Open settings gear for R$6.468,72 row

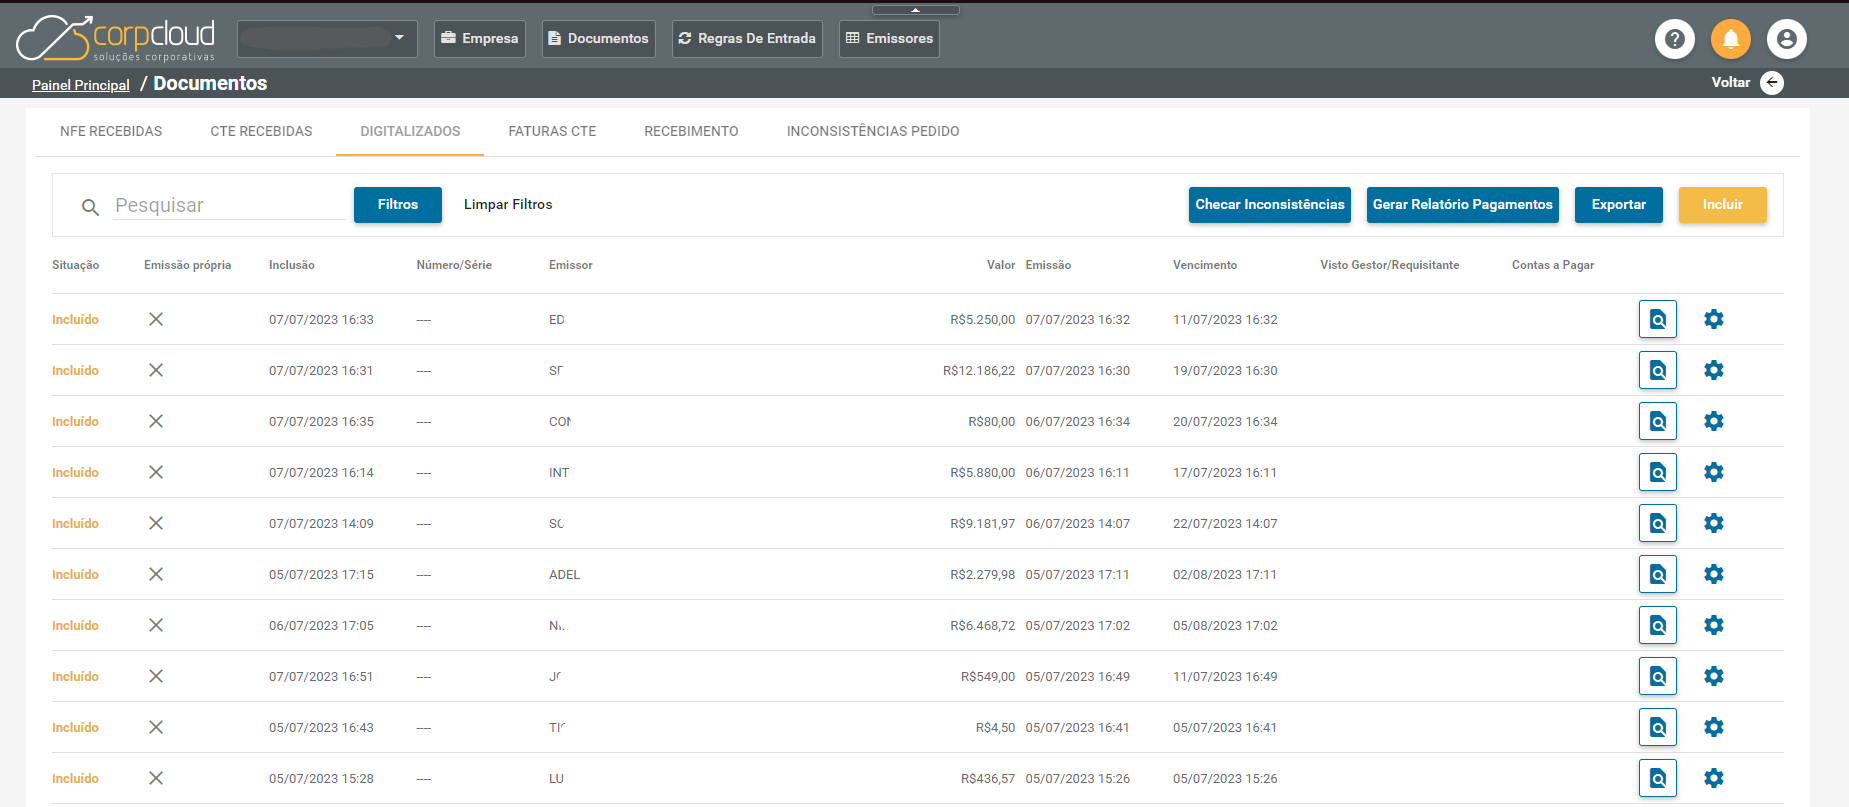coord(1714,625)
